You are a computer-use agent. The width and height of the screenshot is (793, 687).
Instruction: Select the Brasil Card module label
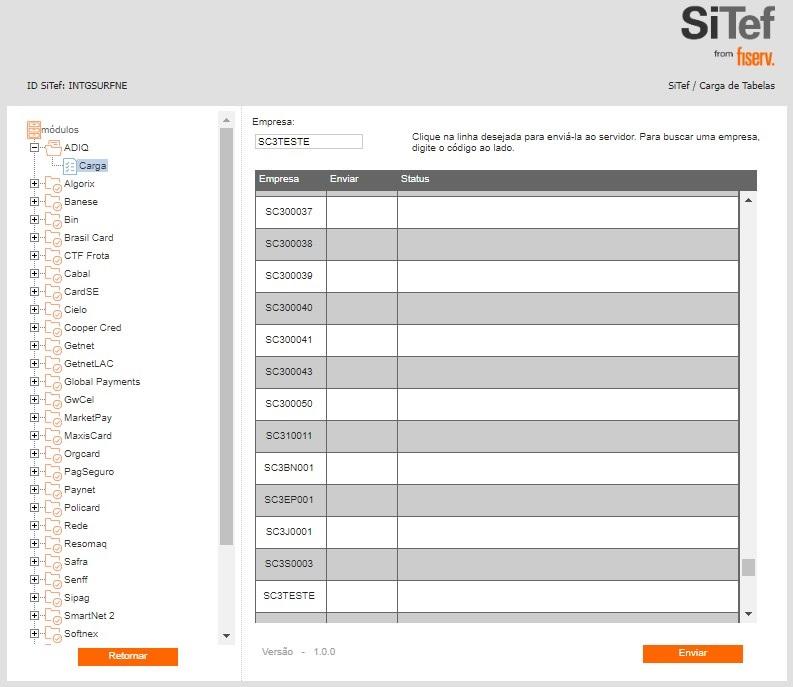click(89, 238)
